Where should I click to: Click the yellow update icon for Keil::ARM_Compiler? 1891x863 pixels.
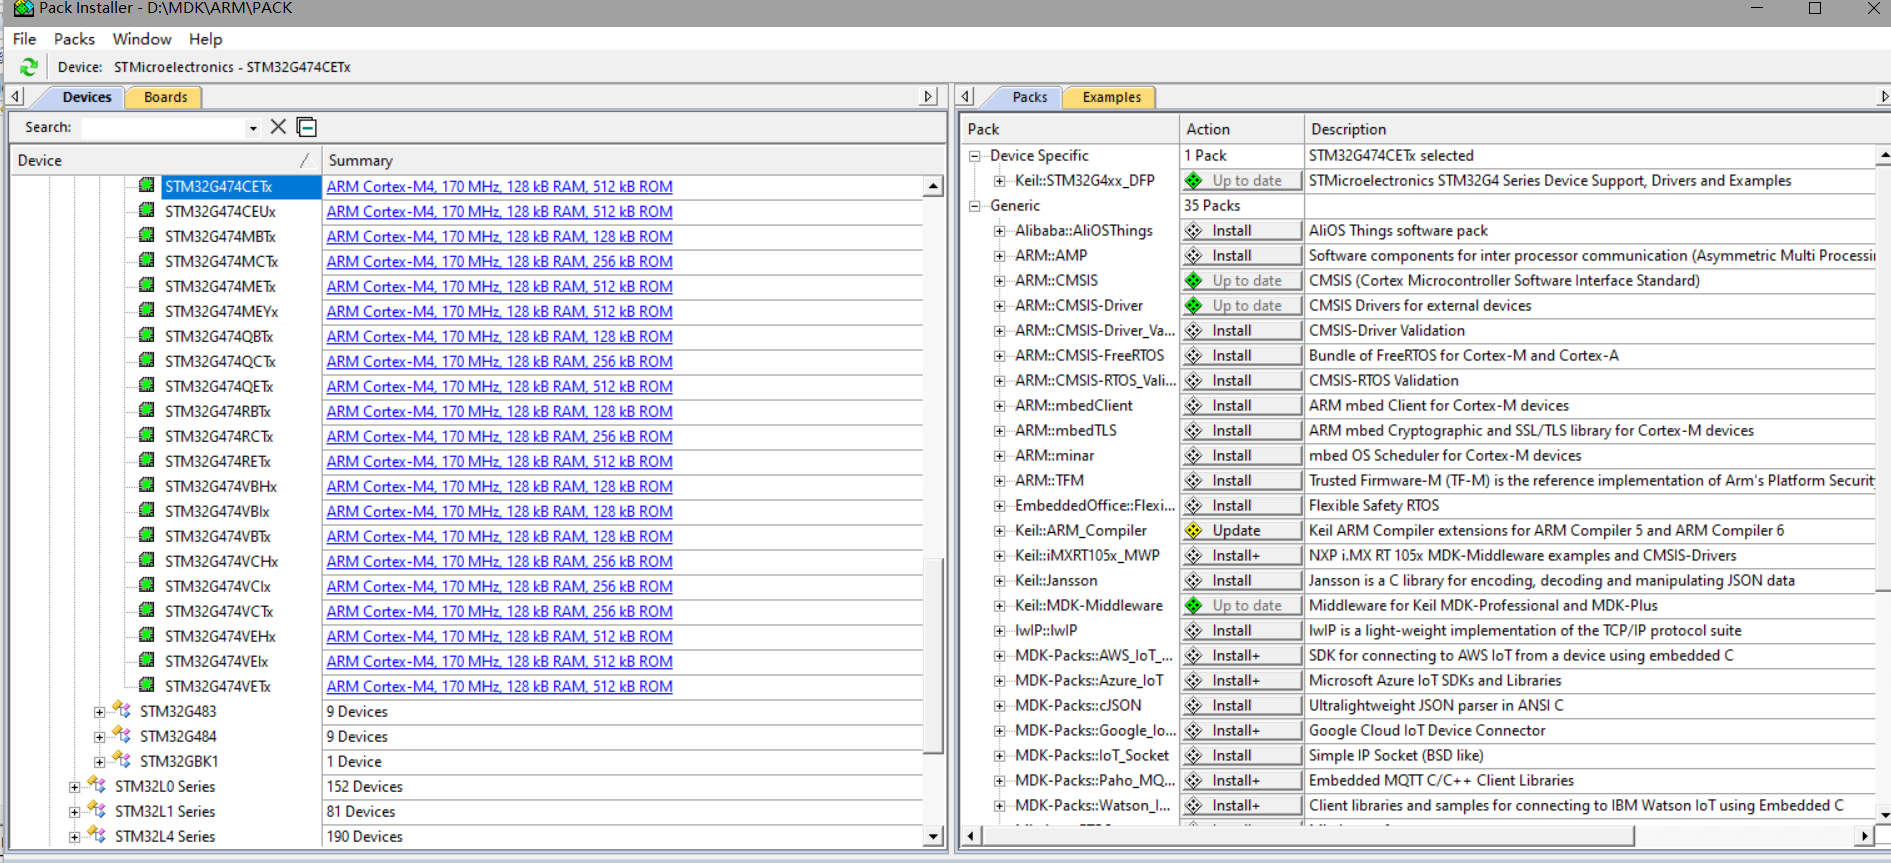point(1194,531)
